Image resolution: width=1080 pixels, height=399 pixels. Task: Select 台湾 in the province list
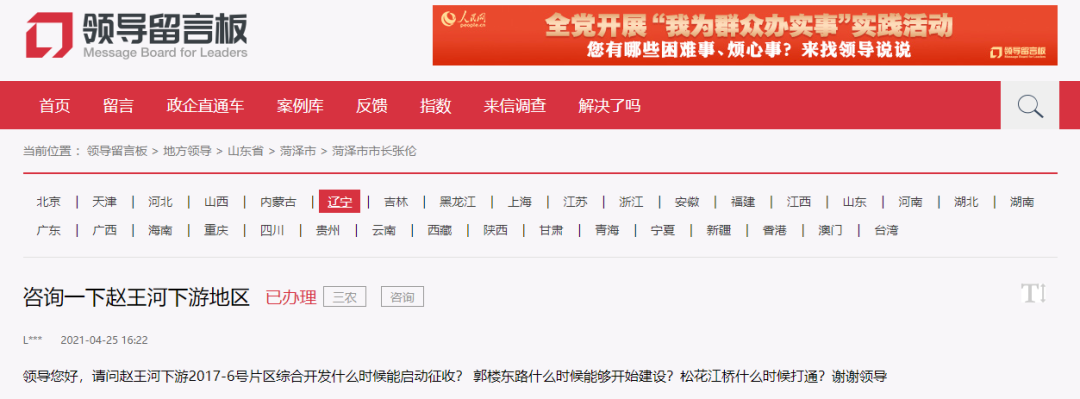coord(886,230)
